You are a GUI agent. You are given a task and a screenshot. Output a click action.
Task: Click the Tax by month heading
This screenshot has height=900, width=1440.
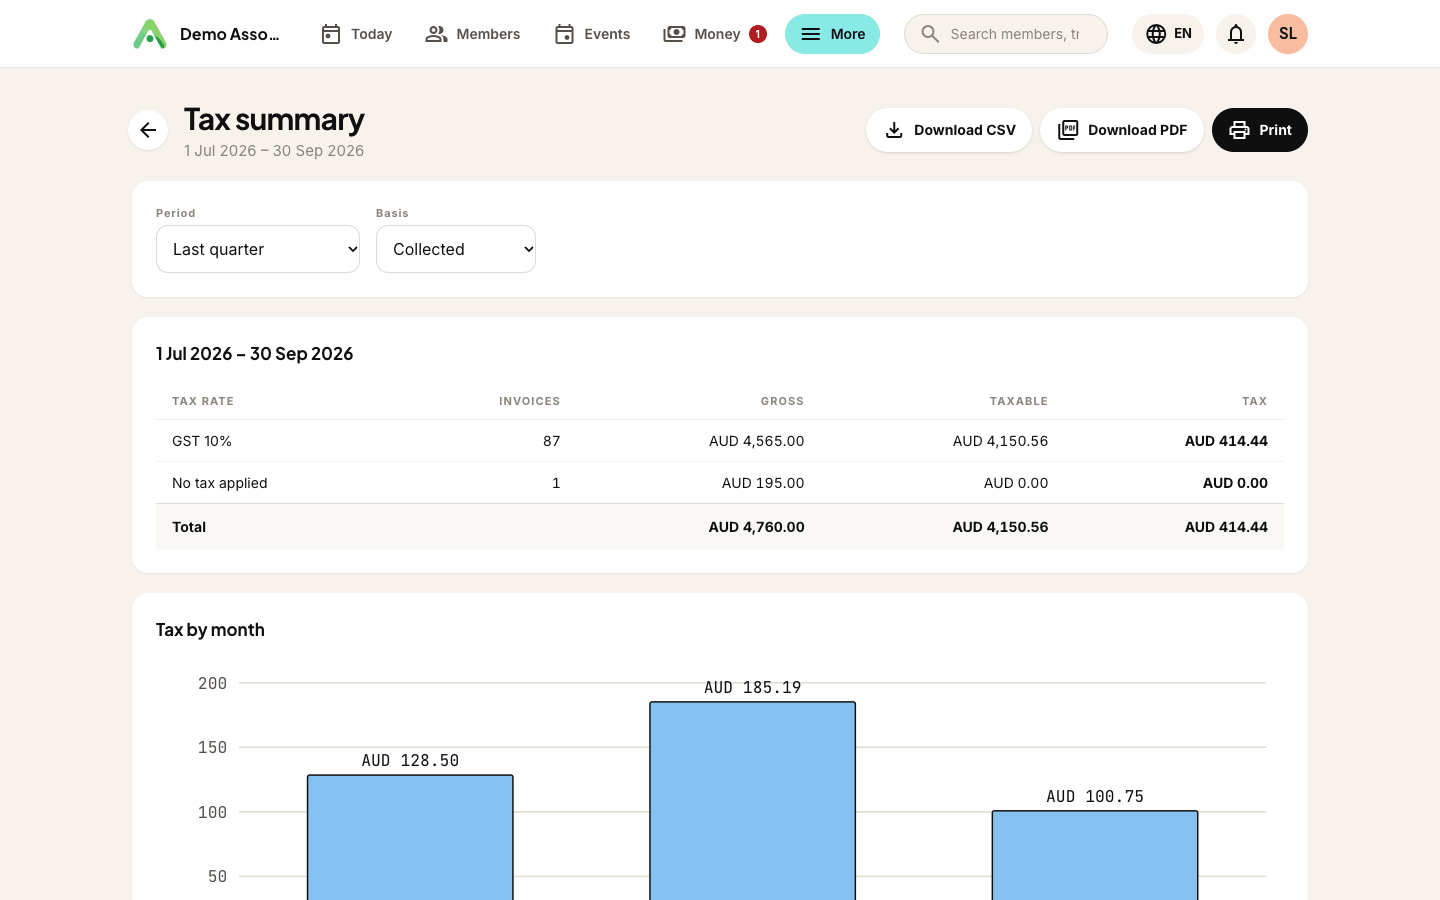(x=210, y=629)
